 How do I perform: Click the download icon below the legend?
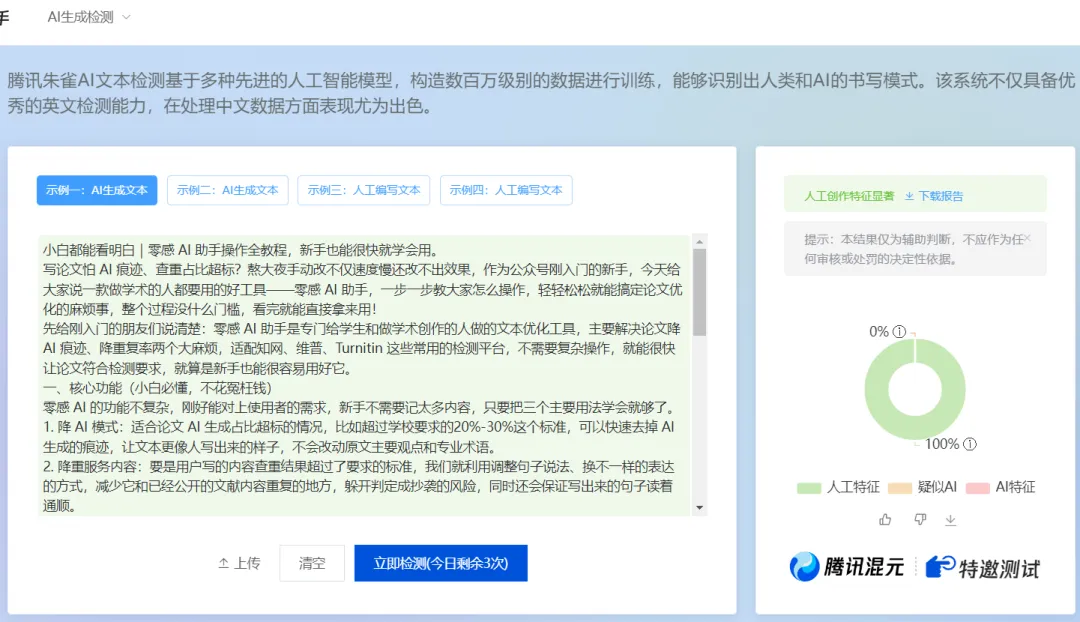[x=951, y=520]
